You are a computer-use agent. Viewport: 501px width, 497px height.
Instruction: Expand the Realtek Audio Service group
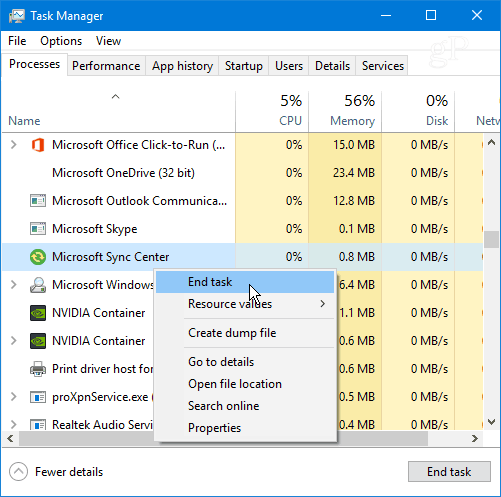(x=13, y=424)
